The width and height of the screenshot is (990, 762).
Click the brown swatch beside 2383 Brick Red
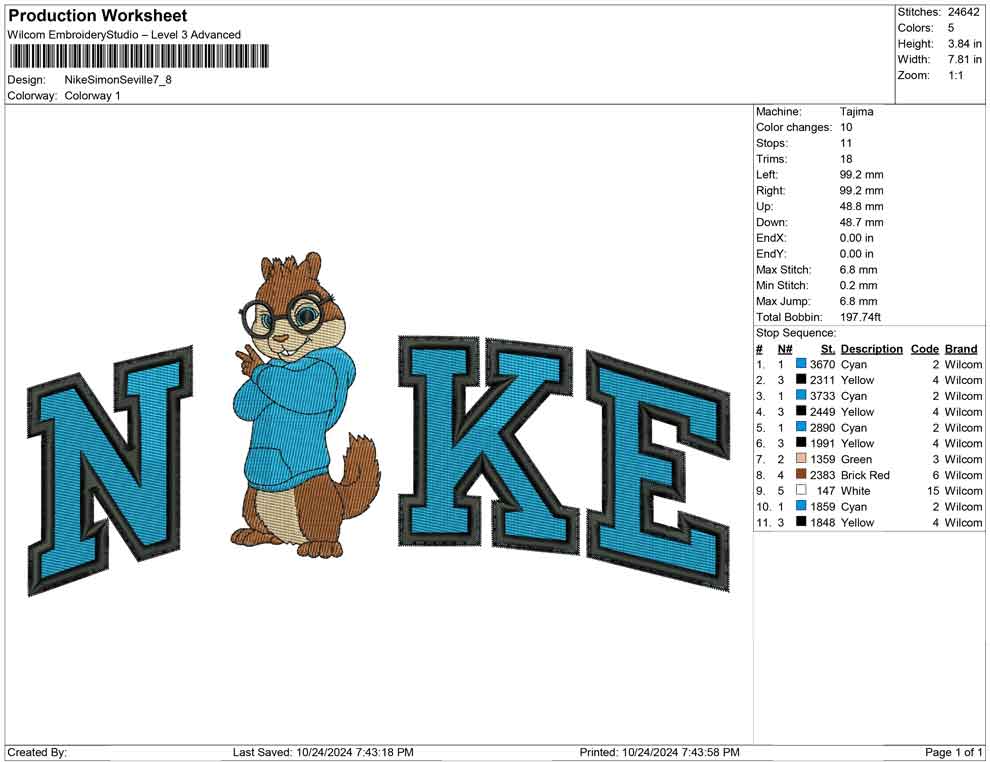(801, 474)
